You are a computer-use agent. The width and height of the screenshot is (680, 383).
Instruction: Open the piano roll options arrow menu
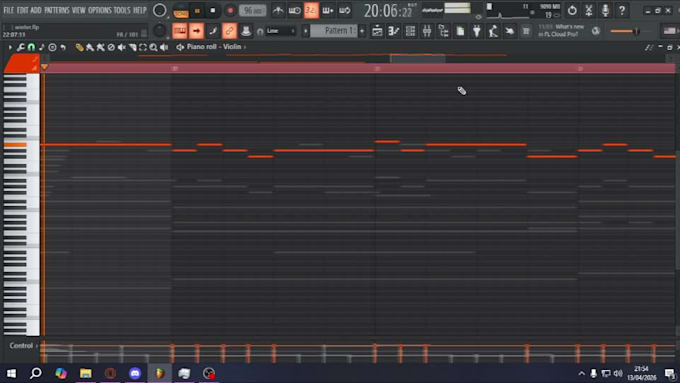10,47
